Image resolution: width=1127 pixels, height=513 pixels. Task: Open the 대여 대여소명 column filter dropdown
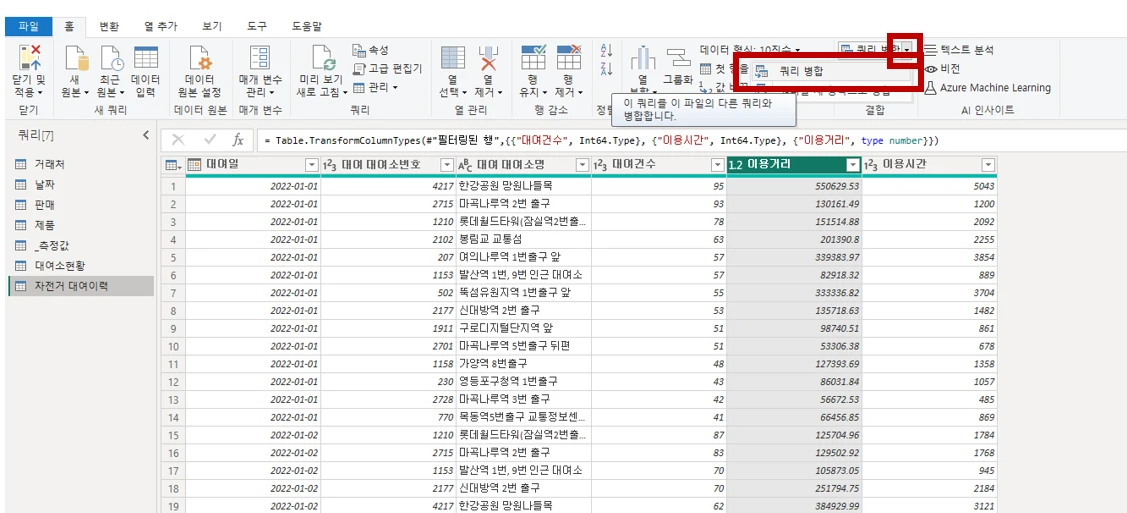click(x=582, y=165)
